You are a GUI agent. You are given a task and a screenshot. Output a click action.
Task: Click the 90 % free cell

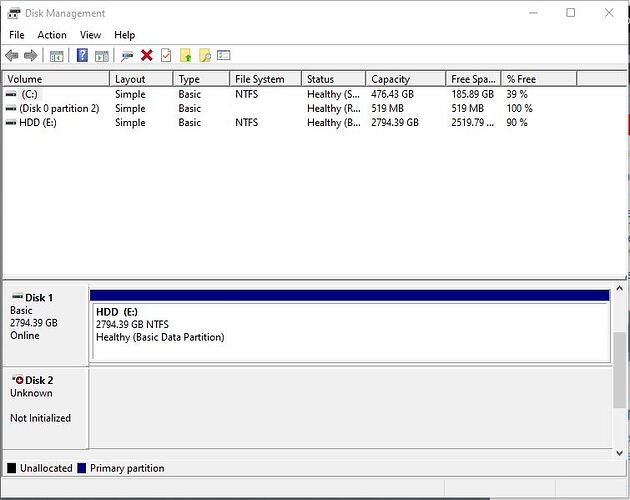point(517,123)
